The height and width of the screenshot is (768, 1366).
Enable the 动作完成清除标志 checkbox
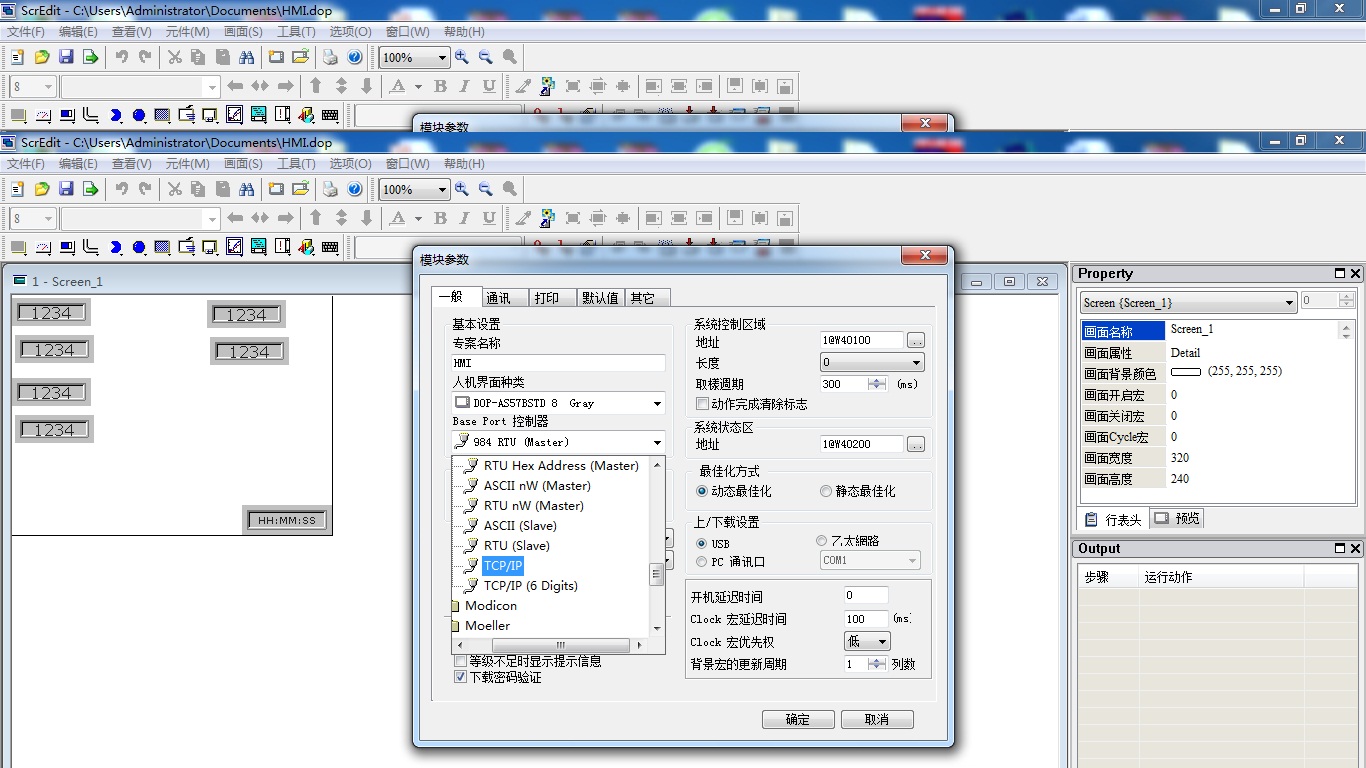(702, 404)
